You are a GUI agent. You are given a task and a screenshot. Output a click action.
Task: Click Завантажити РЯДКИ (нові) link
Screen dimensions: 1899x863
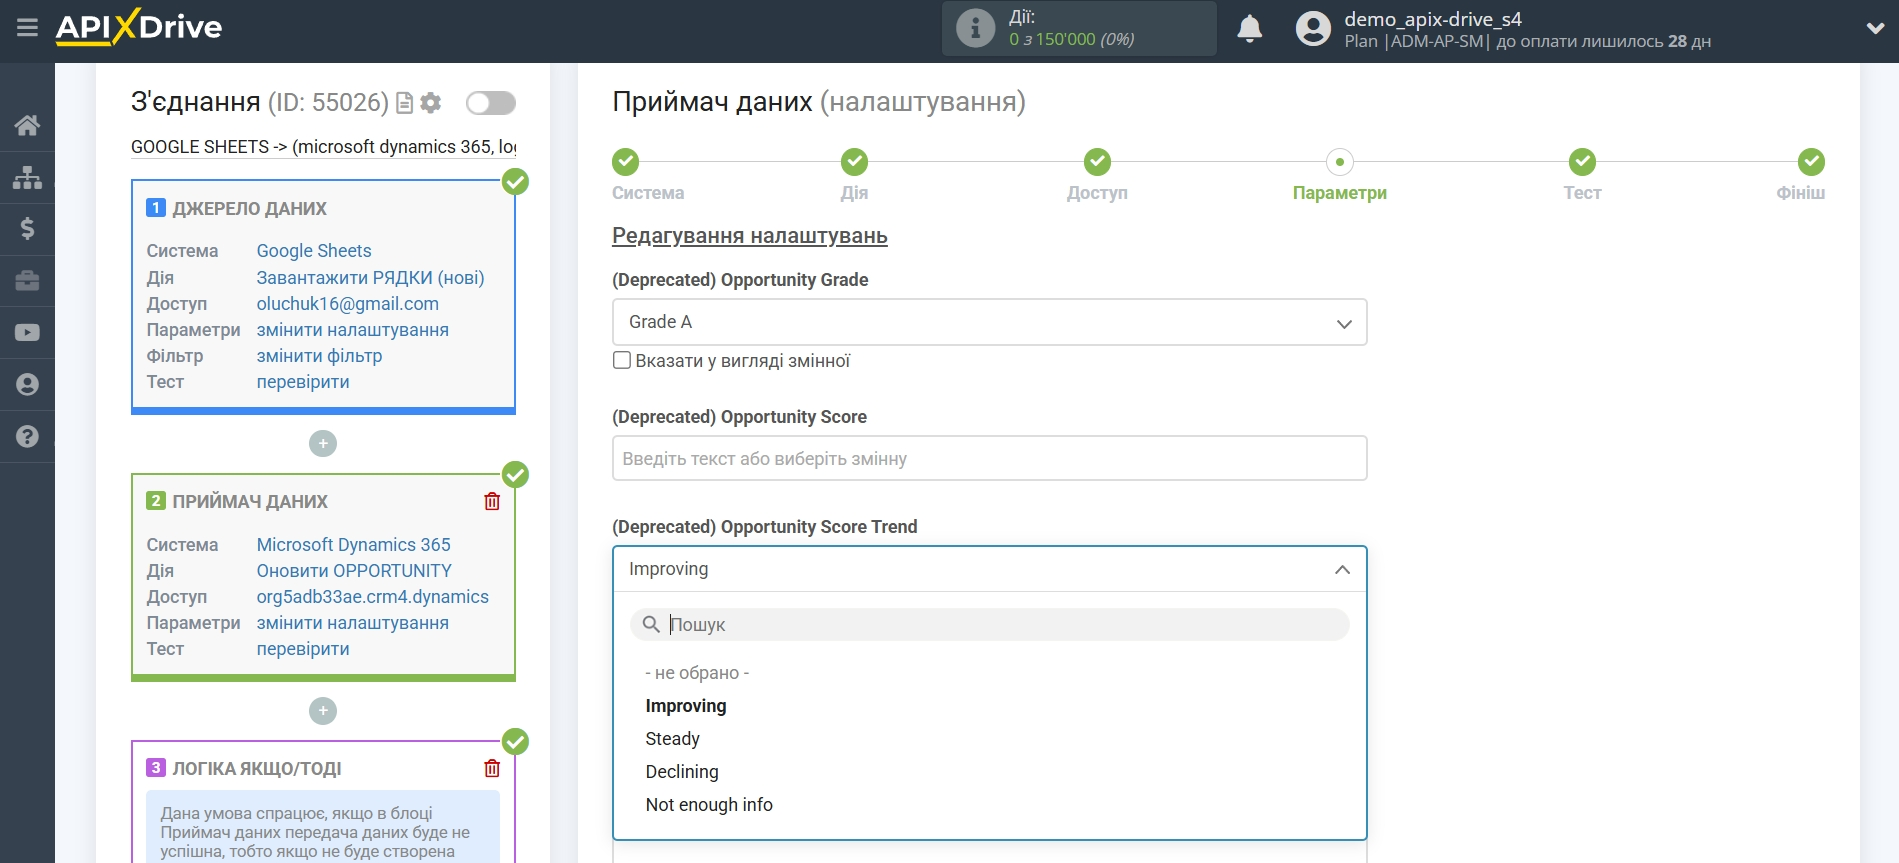[x=370, y=278]
